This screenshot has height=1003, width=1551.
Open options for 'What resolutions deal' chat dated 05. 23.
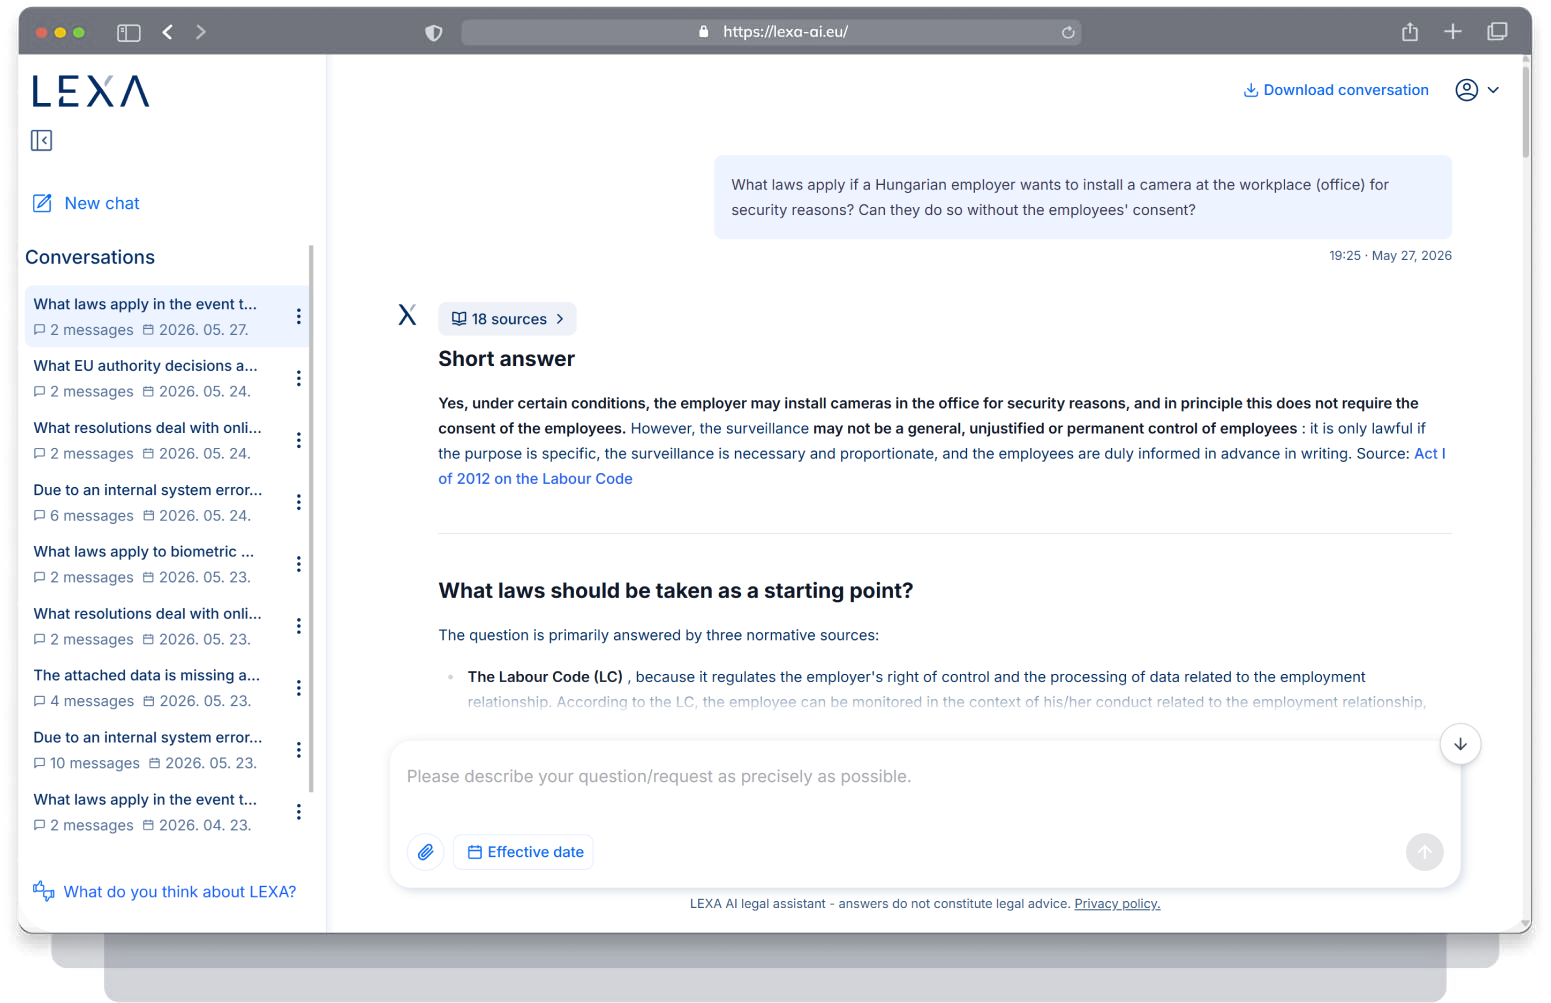(298, 626)
